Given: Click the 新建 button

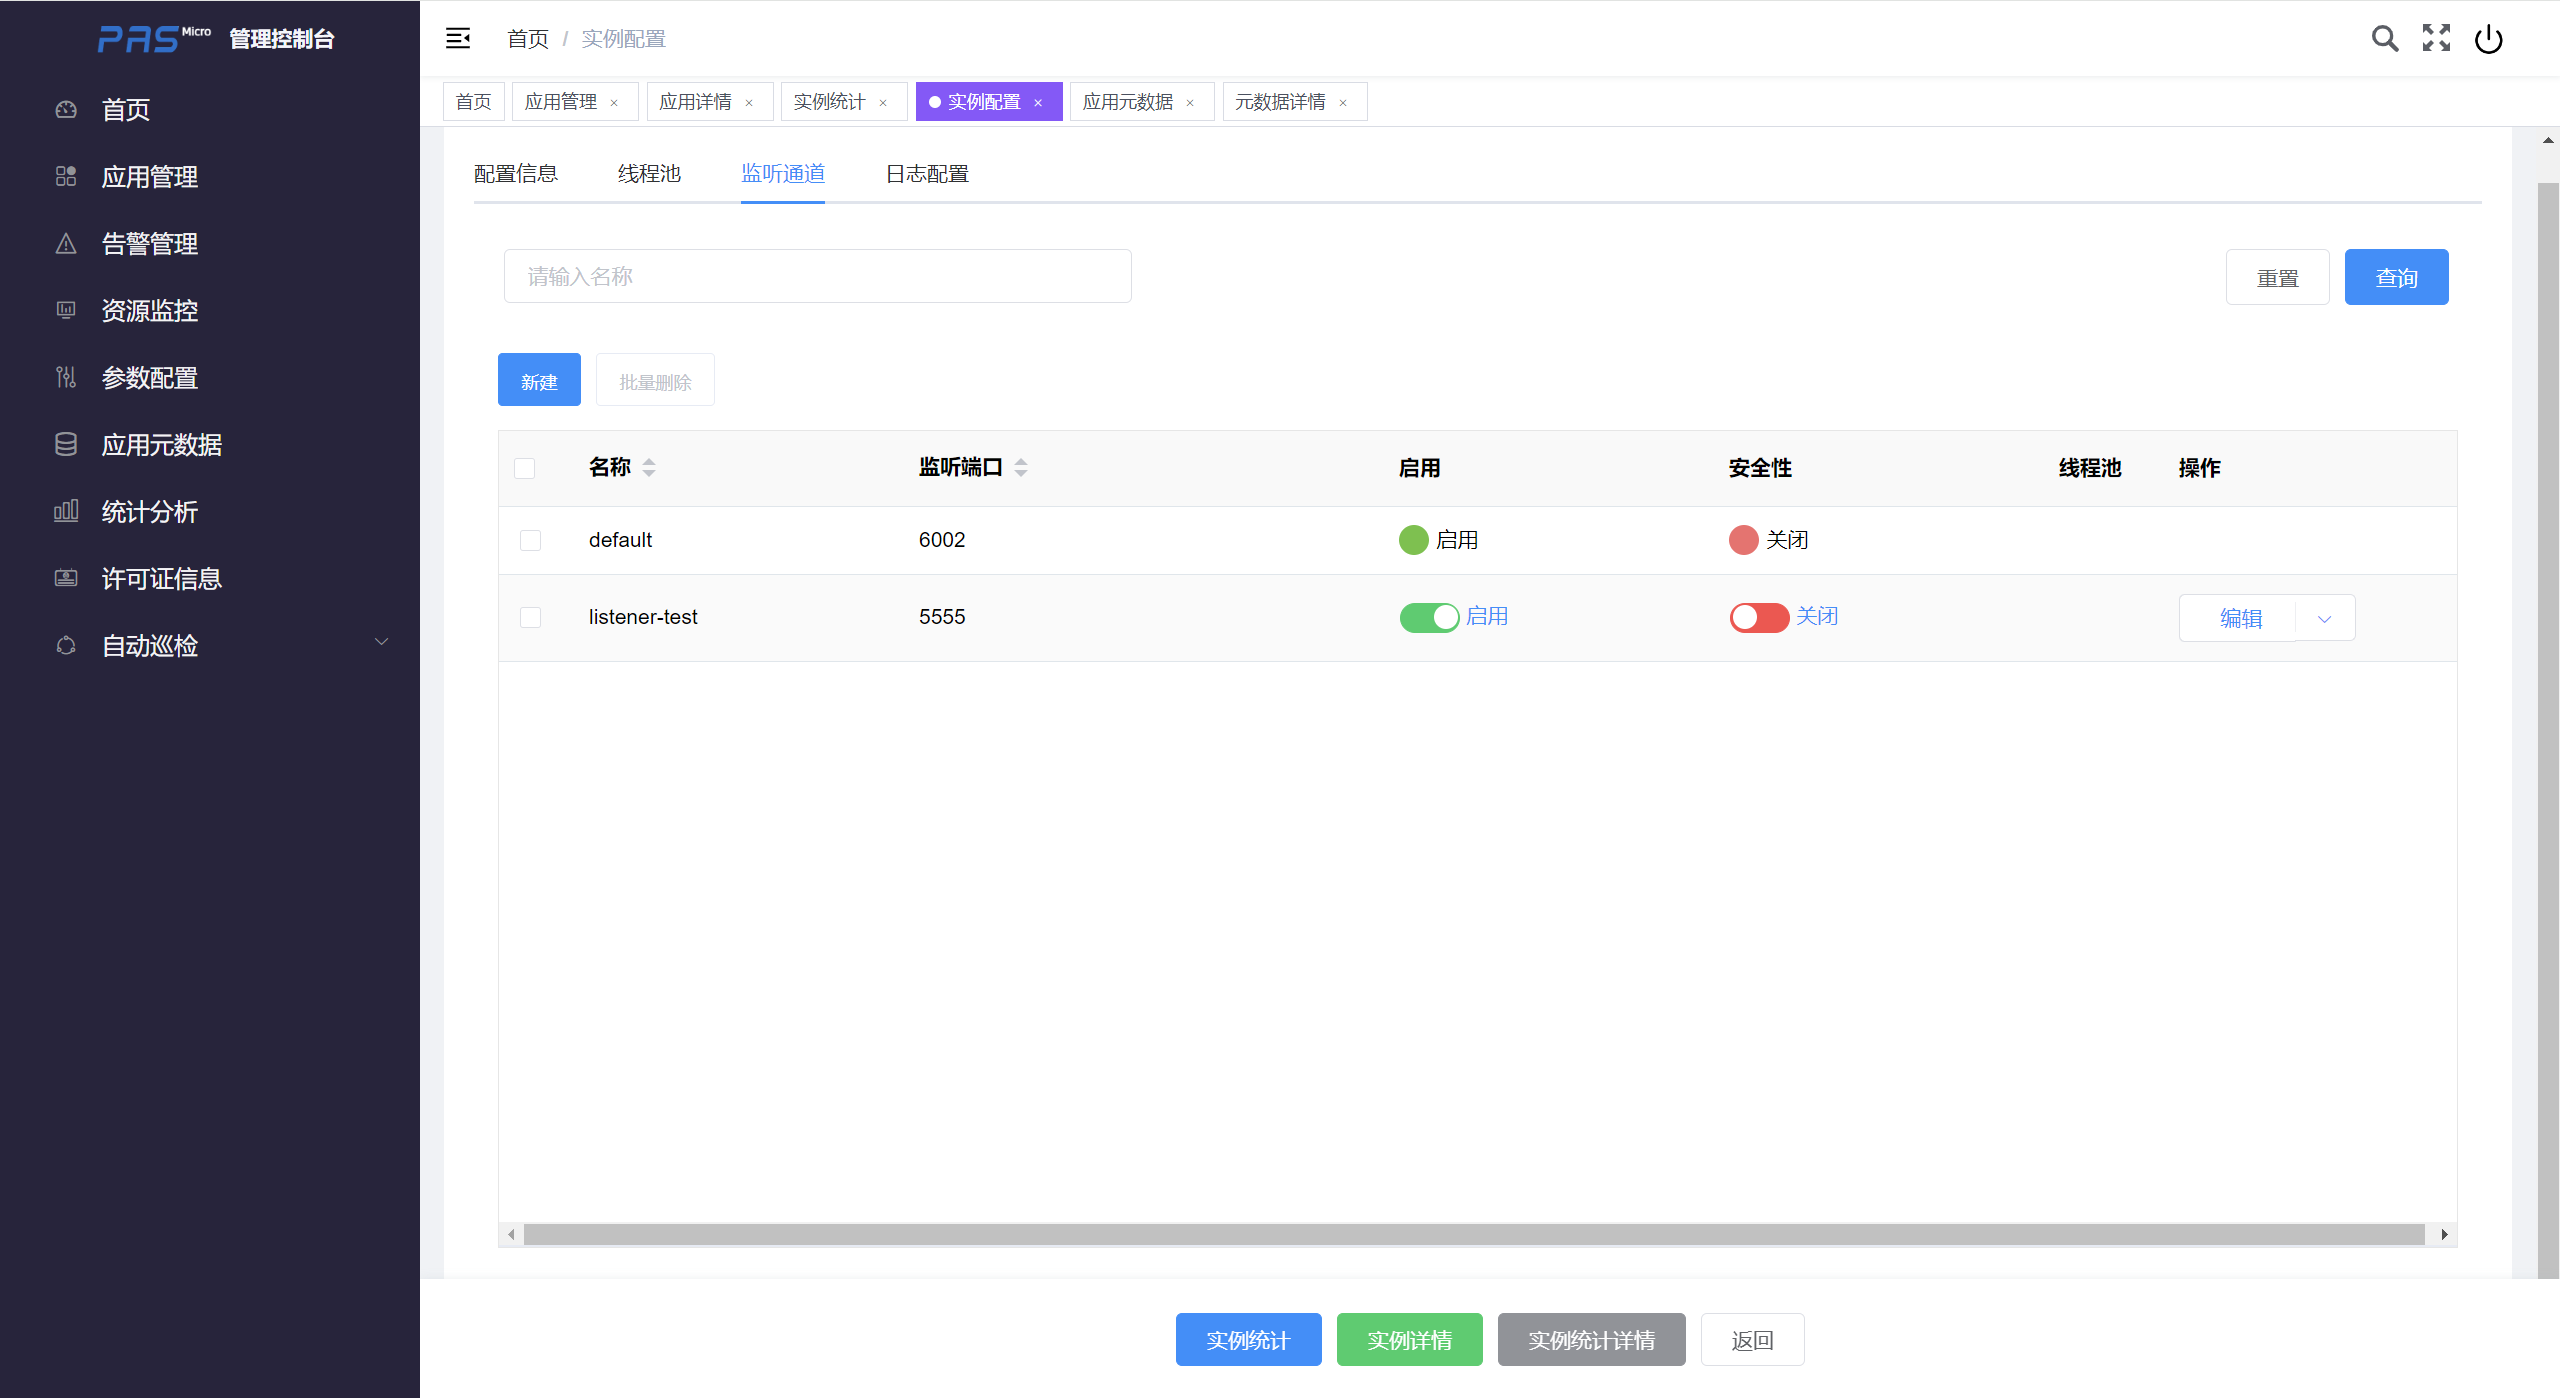Looking at the screenshot, I should [539, 380].
